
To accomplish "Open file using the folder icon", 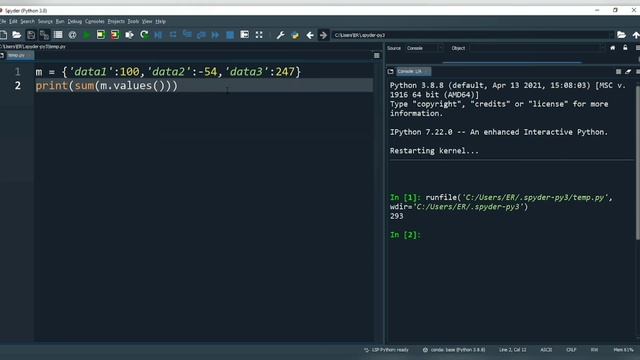I will coord(17,35).
